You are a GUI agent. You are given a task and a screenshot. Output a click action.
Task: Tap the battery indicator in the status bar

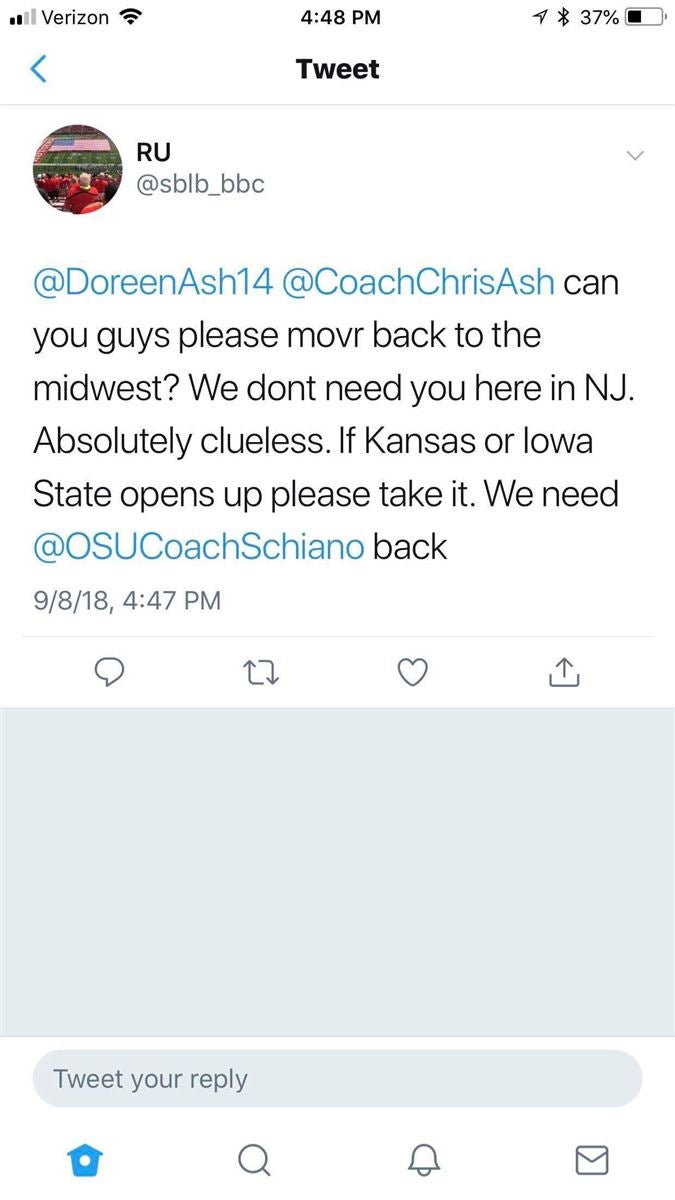click(x=645, y=17)
